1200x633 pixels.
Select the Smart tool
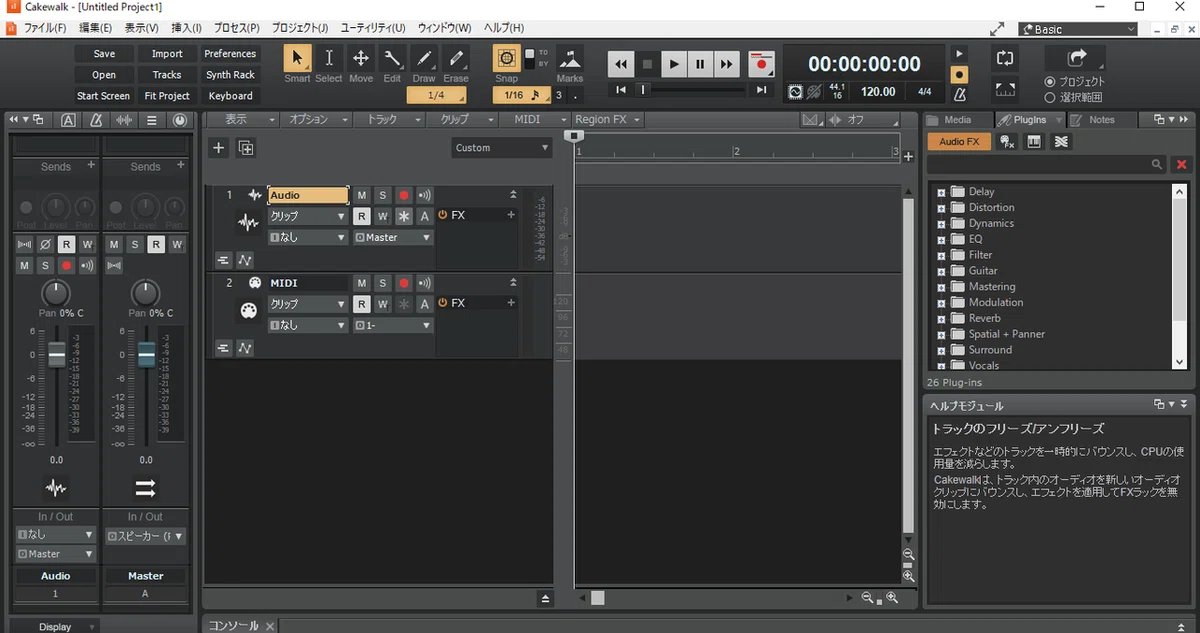click(x=297, y=58)
